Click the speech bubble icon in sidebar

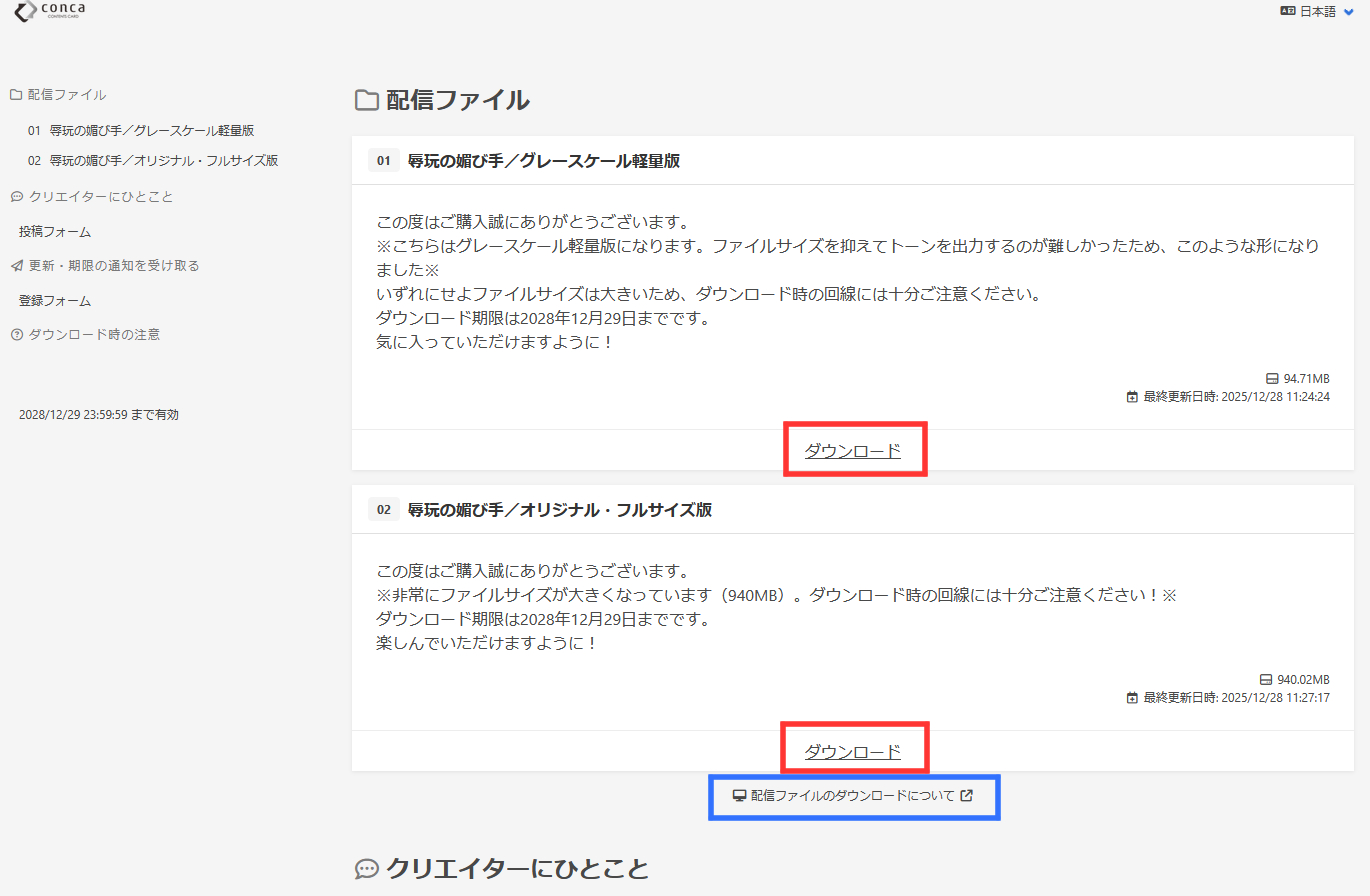click(16, 197)
